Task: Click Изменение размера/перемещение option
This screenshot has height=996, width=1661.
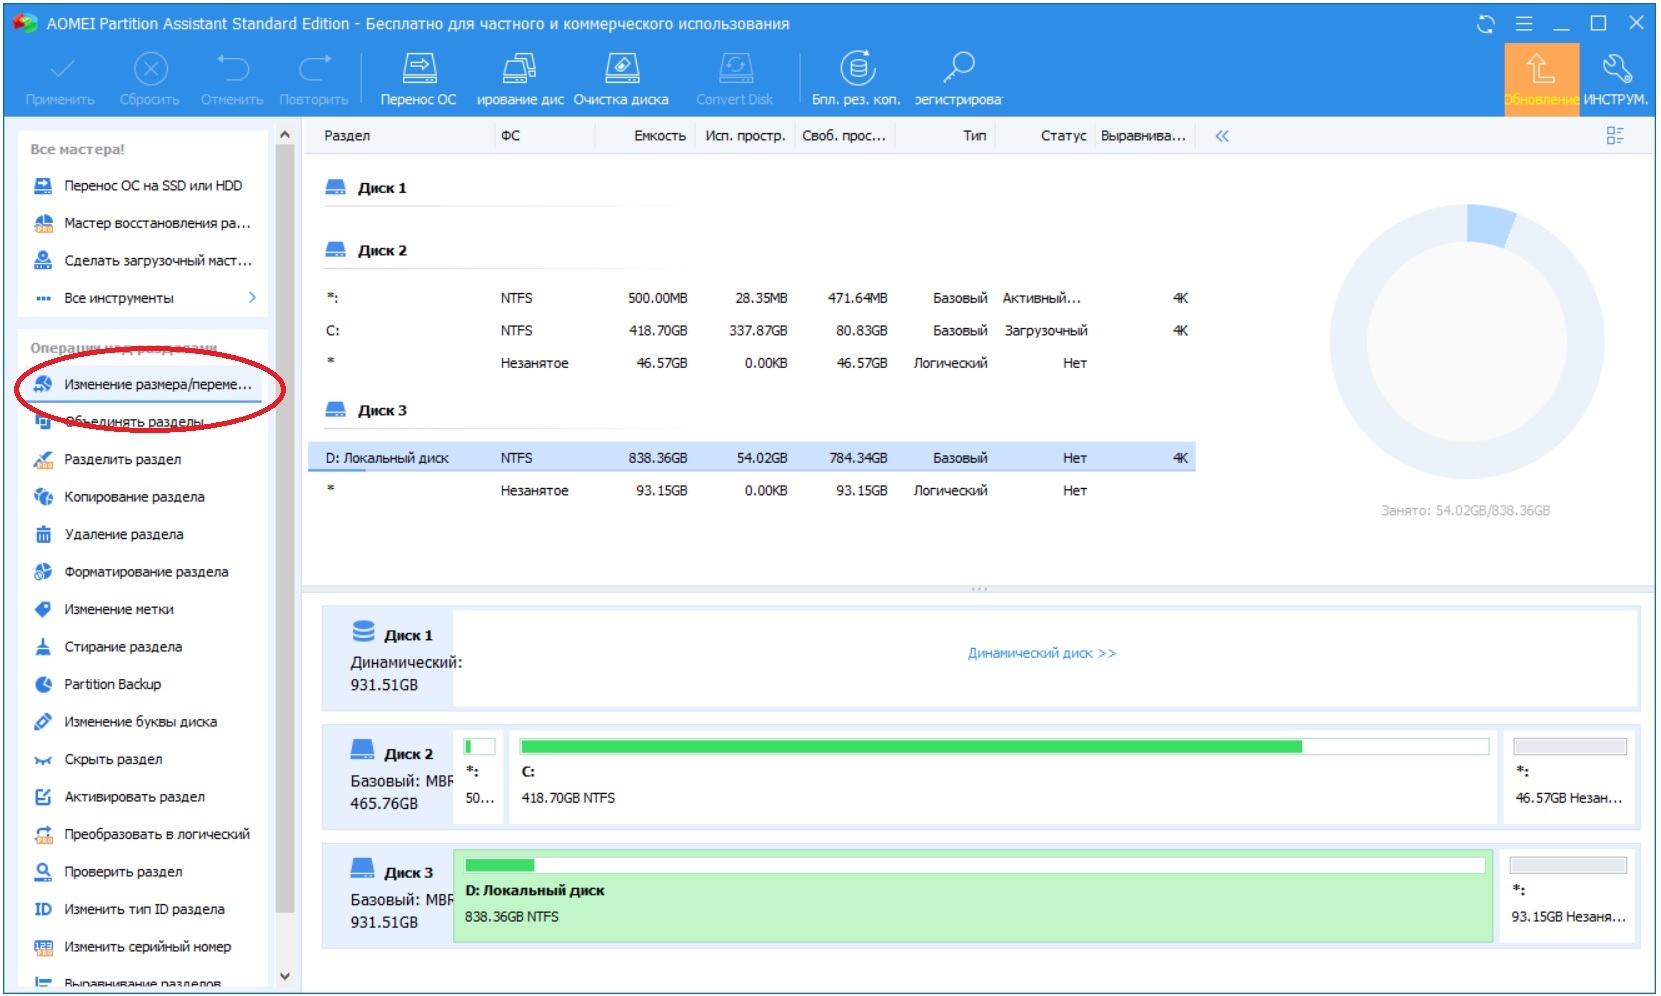Action: [157, 384]
